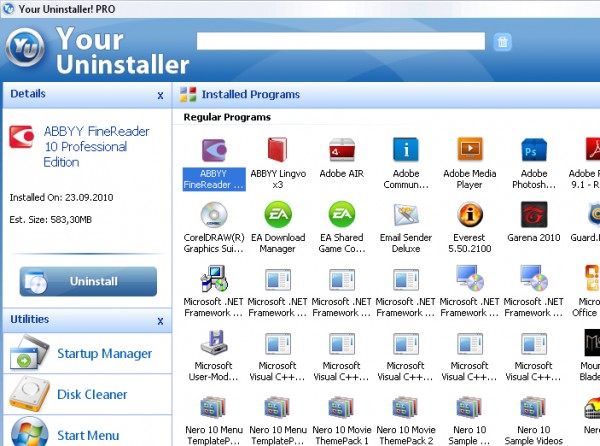The image size is (600, 446).
Task: Select the CorelDRAW(R) Graphics Suite icon
Action: pyautogui.click(x=214, y=214)
